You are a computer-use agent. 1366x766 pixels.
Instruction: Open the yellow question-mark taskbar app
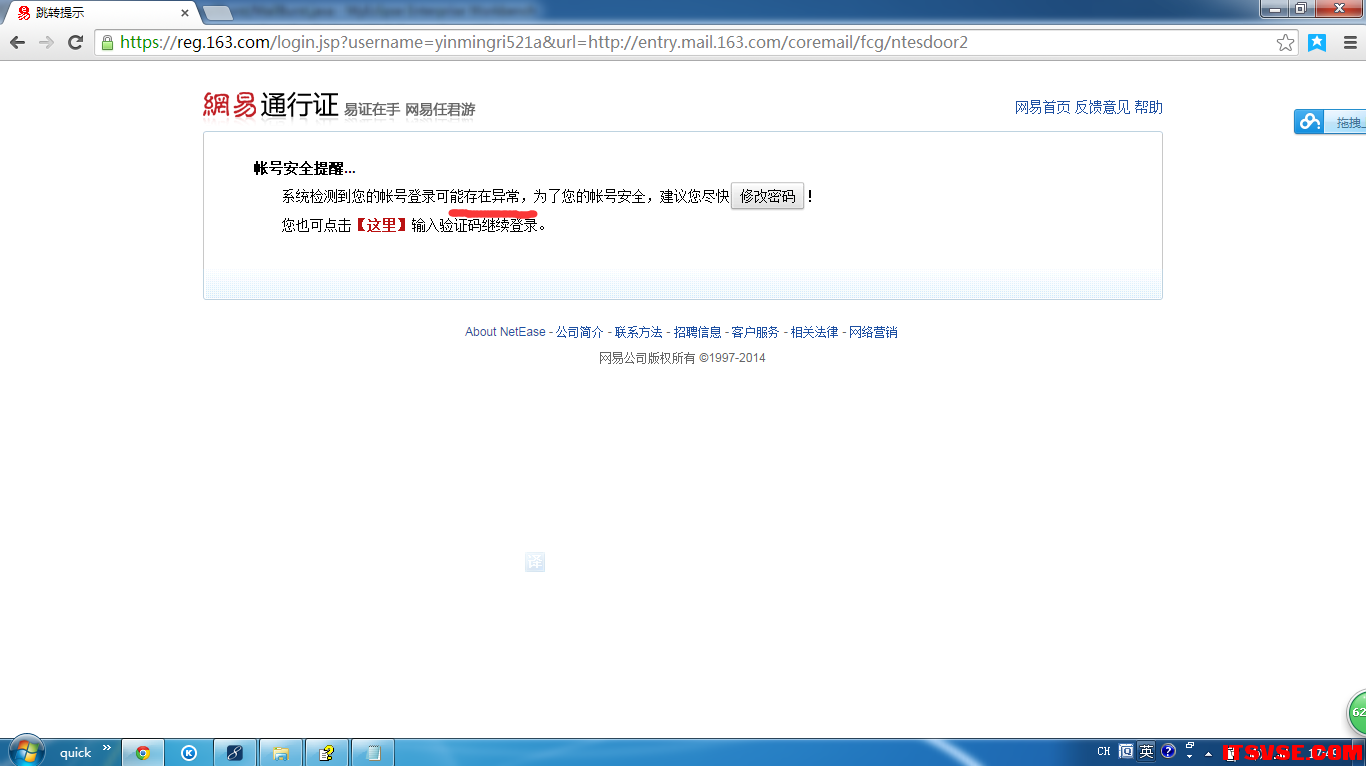click(x=326, y=753)
